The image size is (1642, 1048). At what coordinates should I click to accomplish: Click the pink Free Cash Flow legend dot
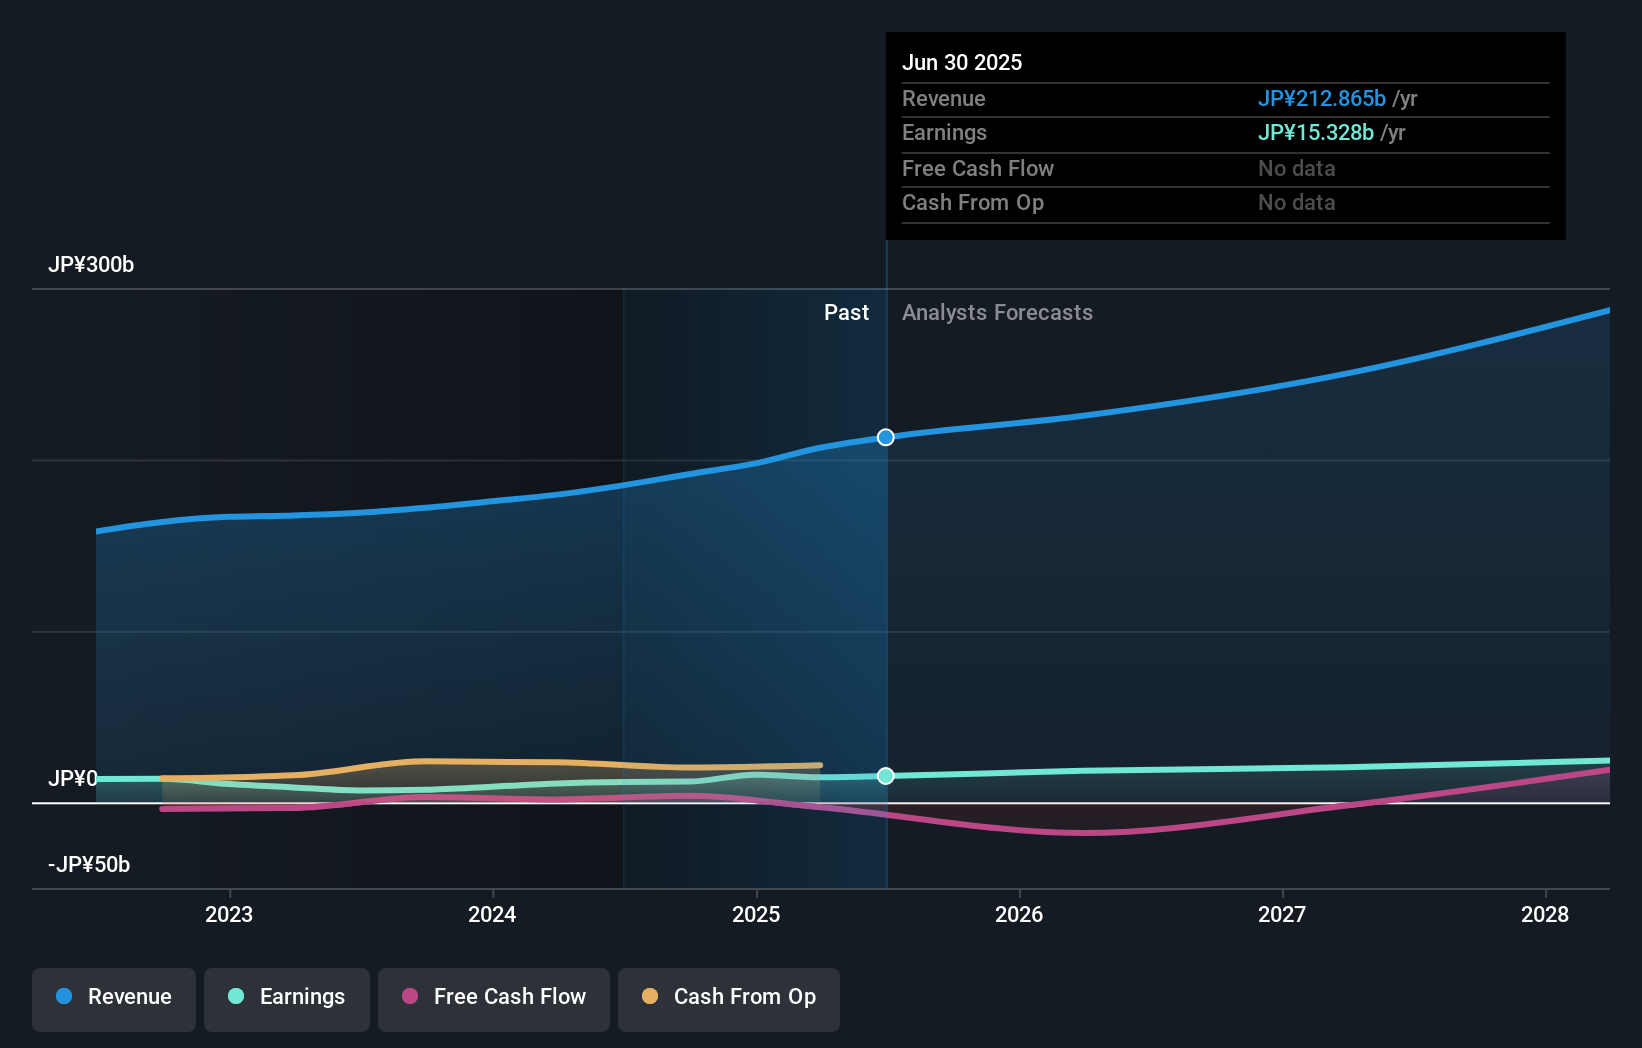(x=410, y=997)
